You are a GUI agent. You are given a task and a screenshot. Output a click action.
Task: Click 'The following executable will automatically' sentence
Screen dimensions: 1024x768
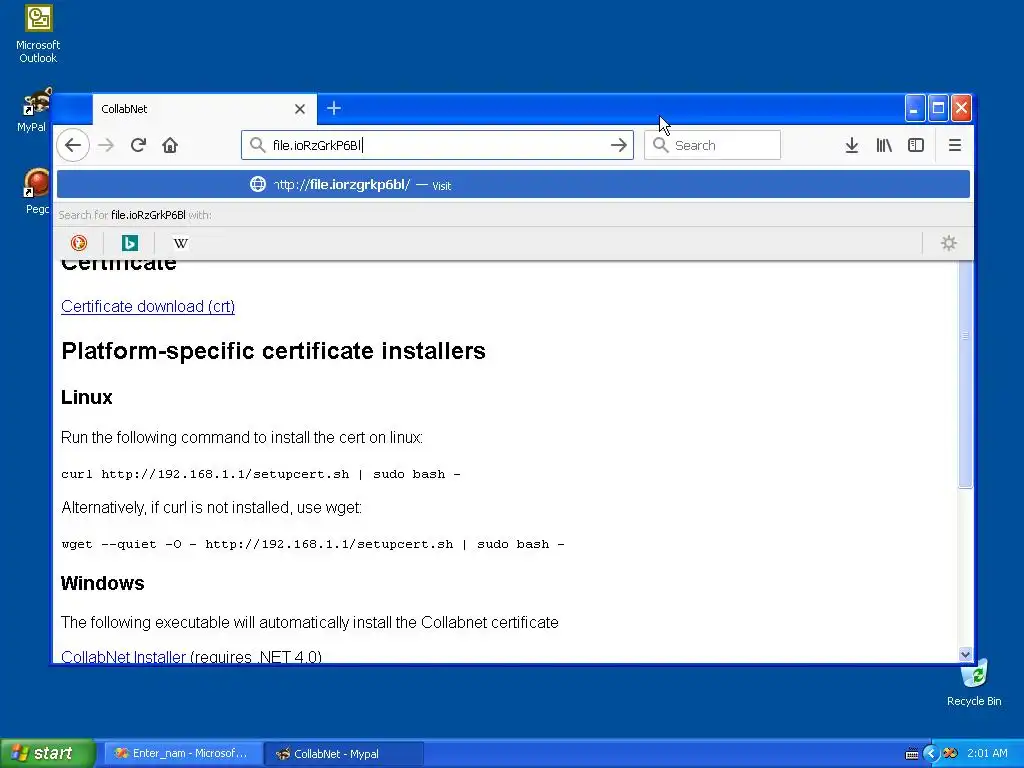310,622
